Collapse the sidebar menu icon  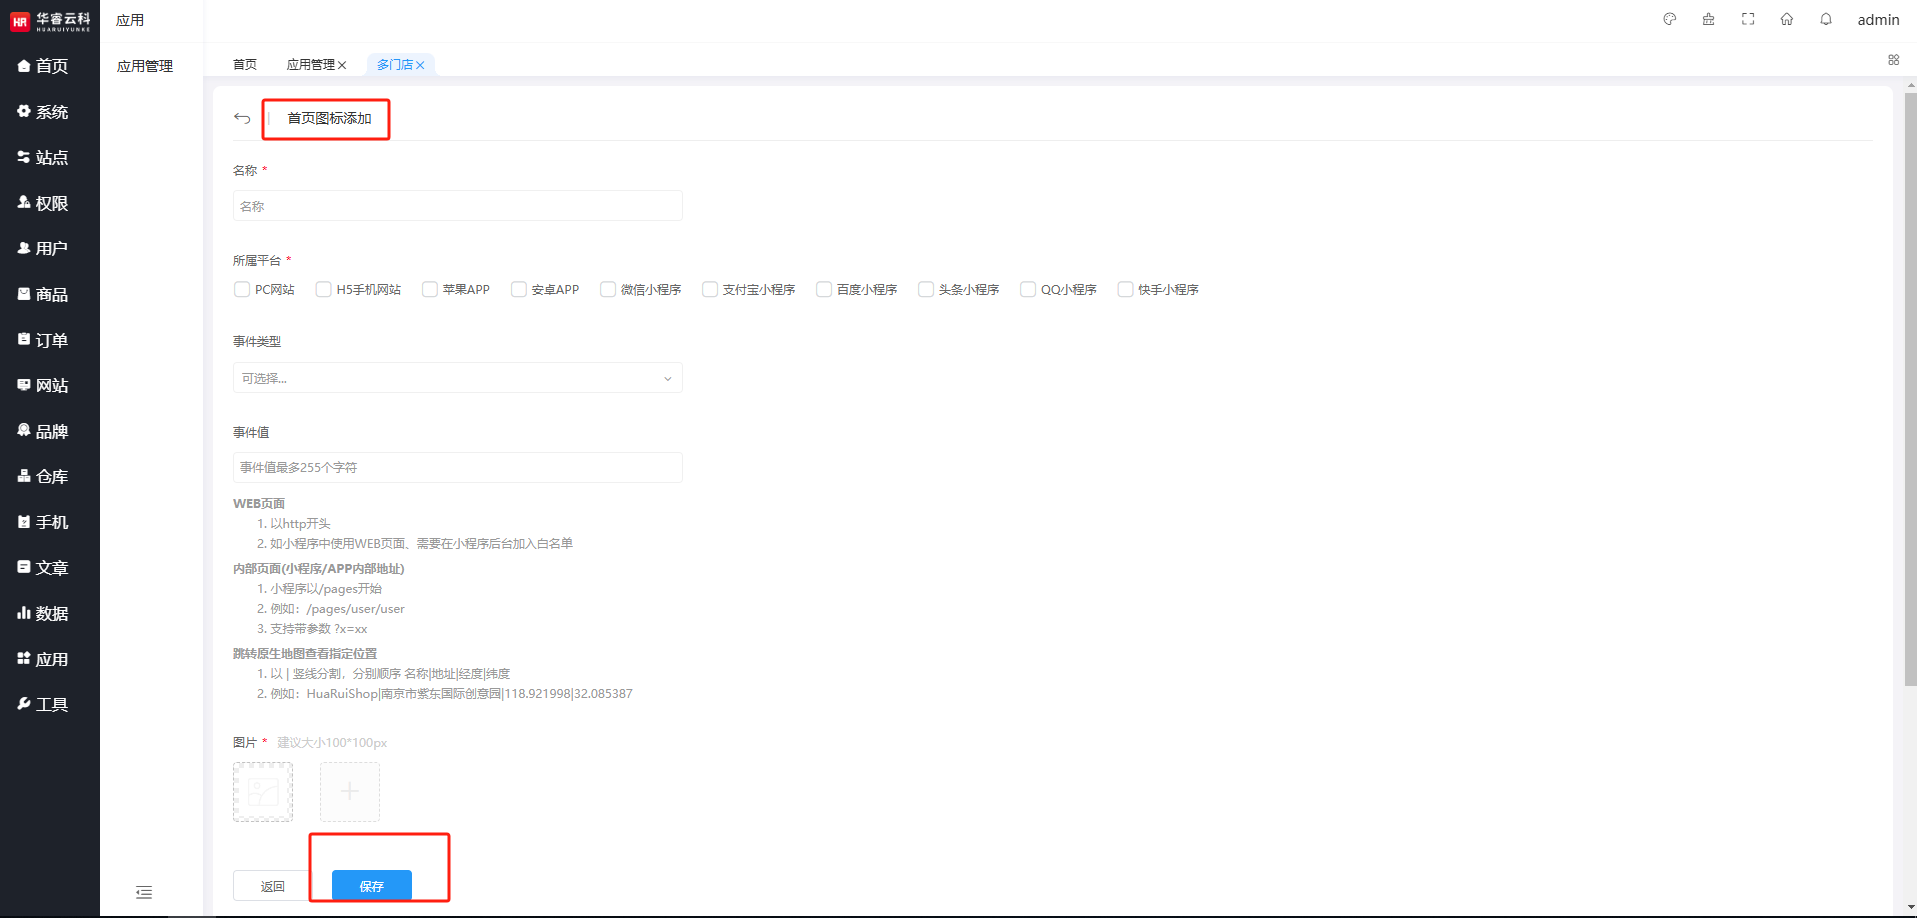(x=144, y=892)
